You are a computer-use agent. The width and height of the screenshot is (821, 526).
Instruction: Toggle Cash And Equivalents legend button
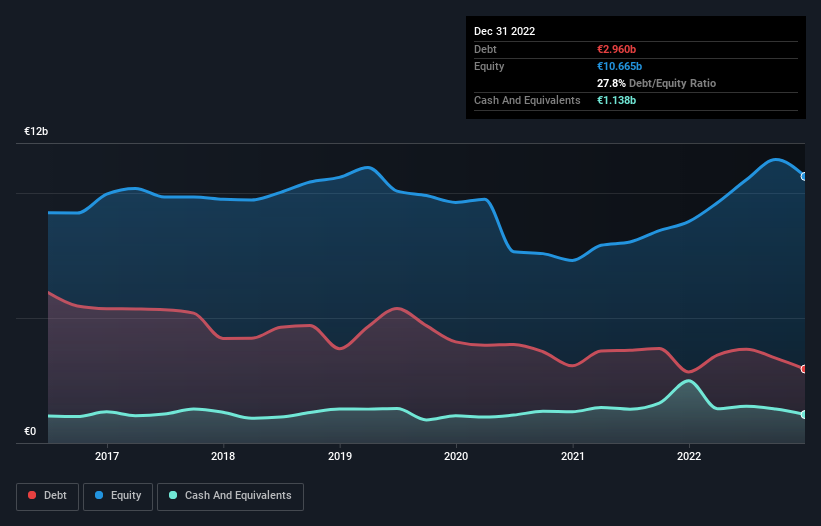pos(230,496)
